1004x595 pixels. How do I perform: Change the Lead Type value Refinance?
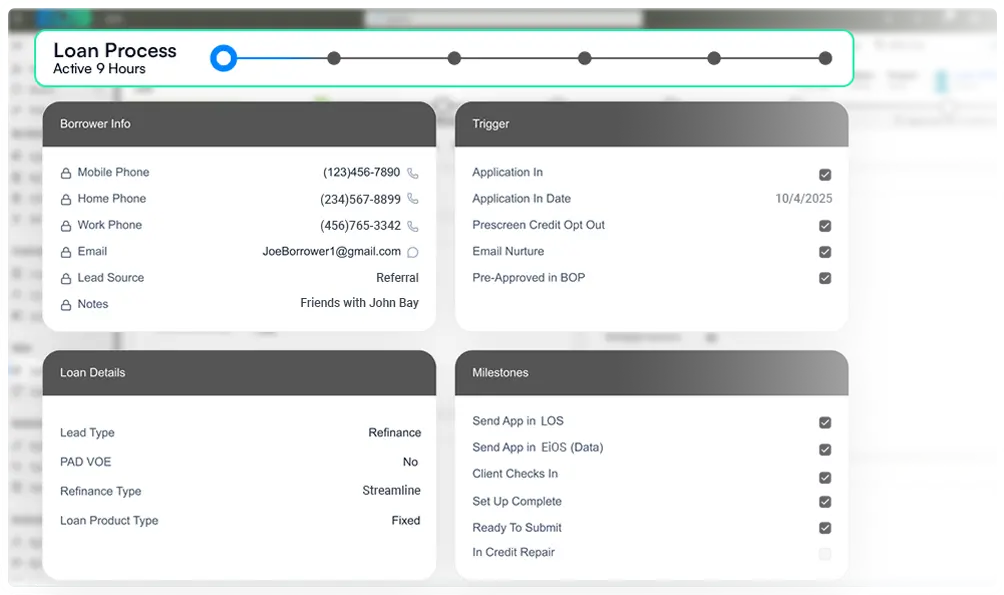pos(394,433)
